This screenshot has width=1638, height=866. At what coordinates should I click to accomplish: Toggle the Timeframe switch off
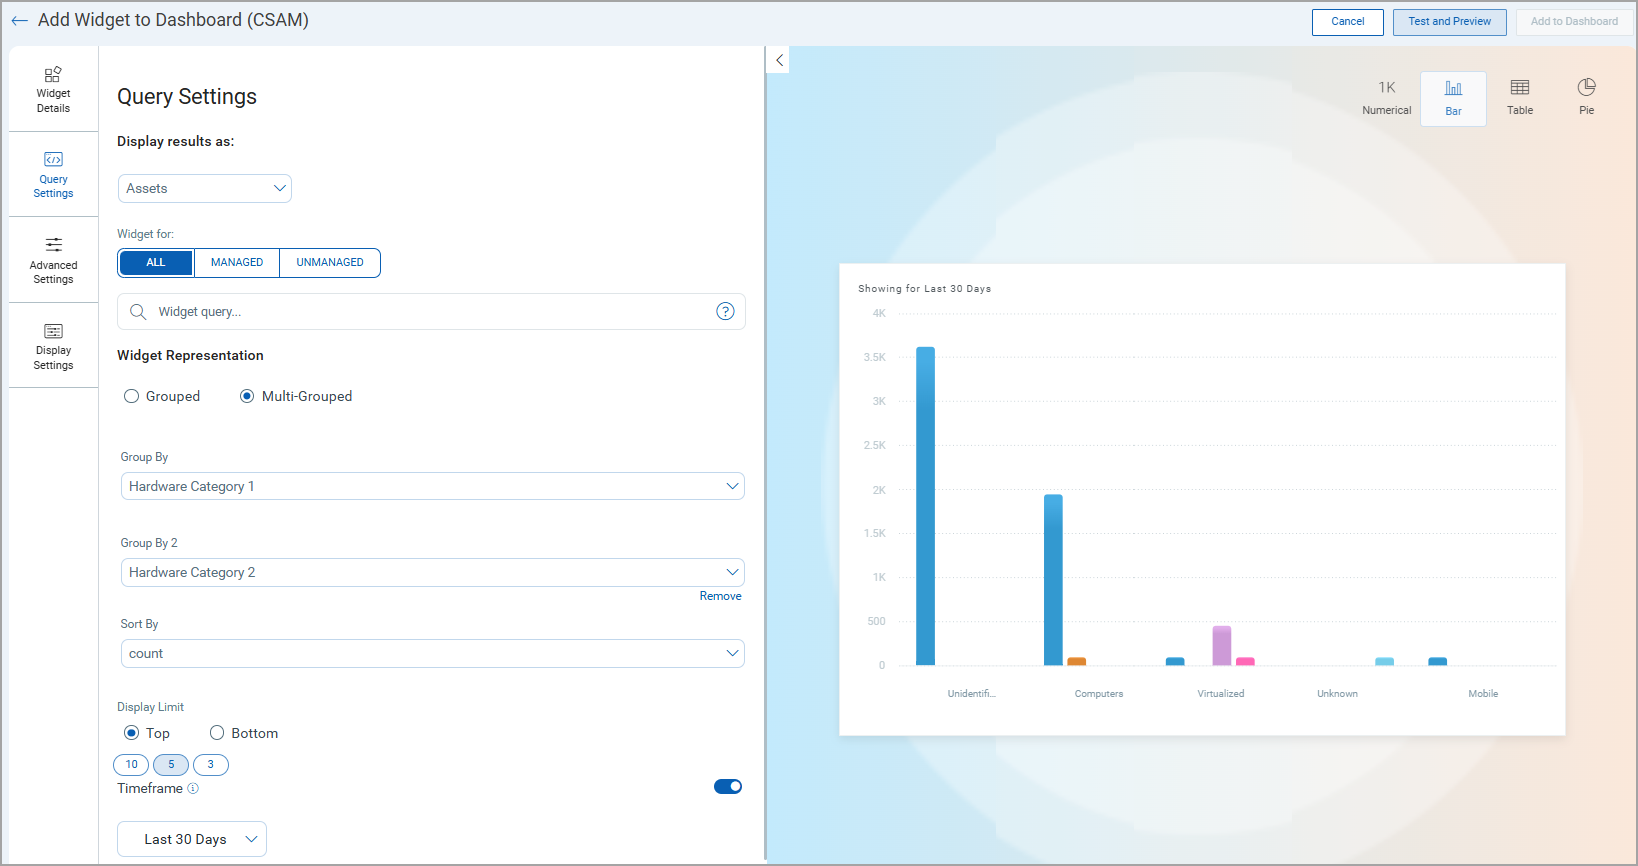[x=728, y=787]
